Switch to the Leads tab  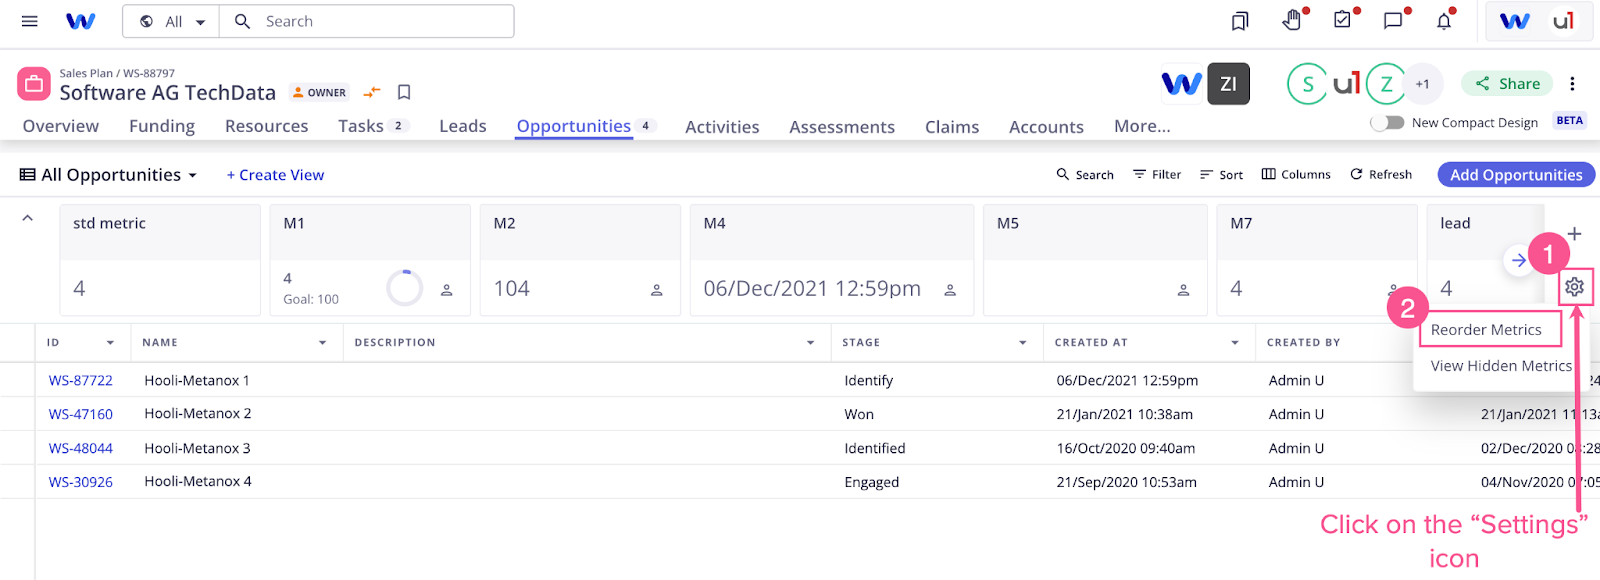pyautogui.click(x=463, y=126)
